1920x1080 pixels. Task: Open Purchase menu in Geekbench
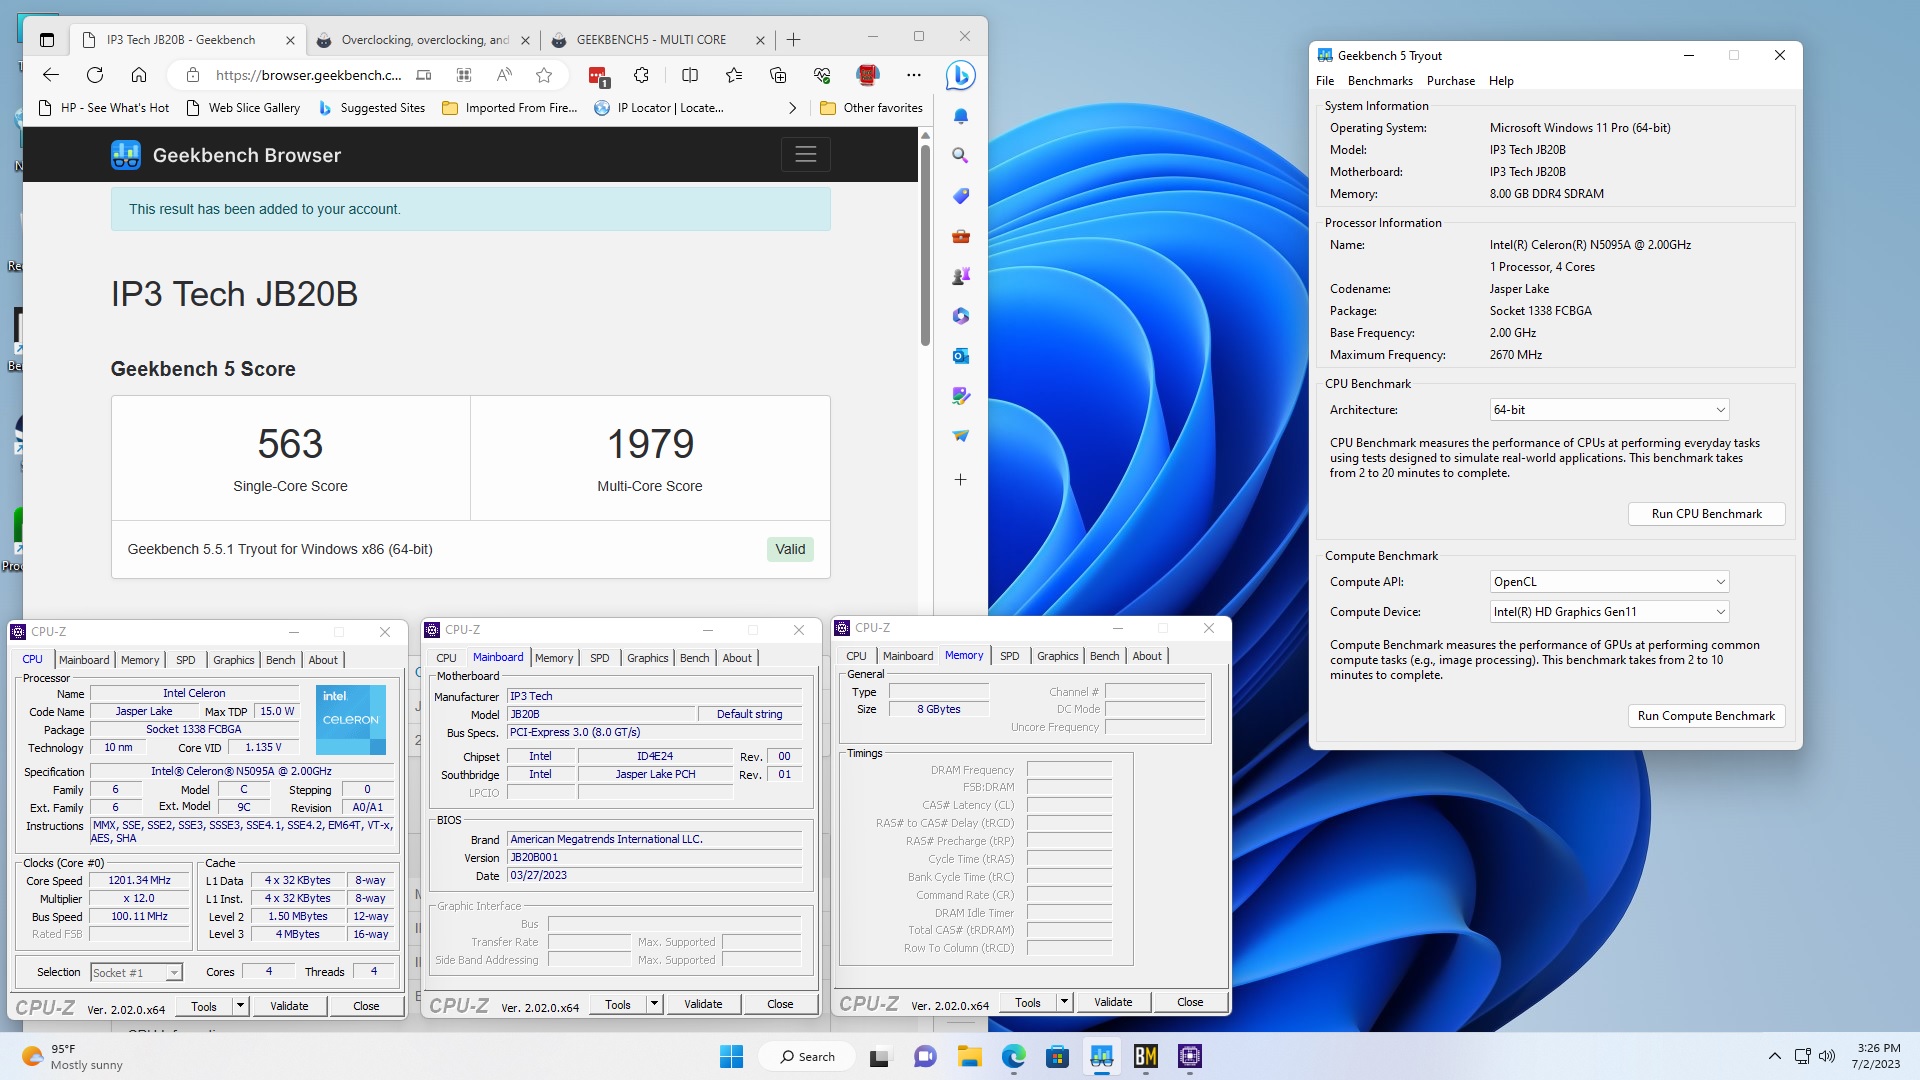click(1450, 81)
